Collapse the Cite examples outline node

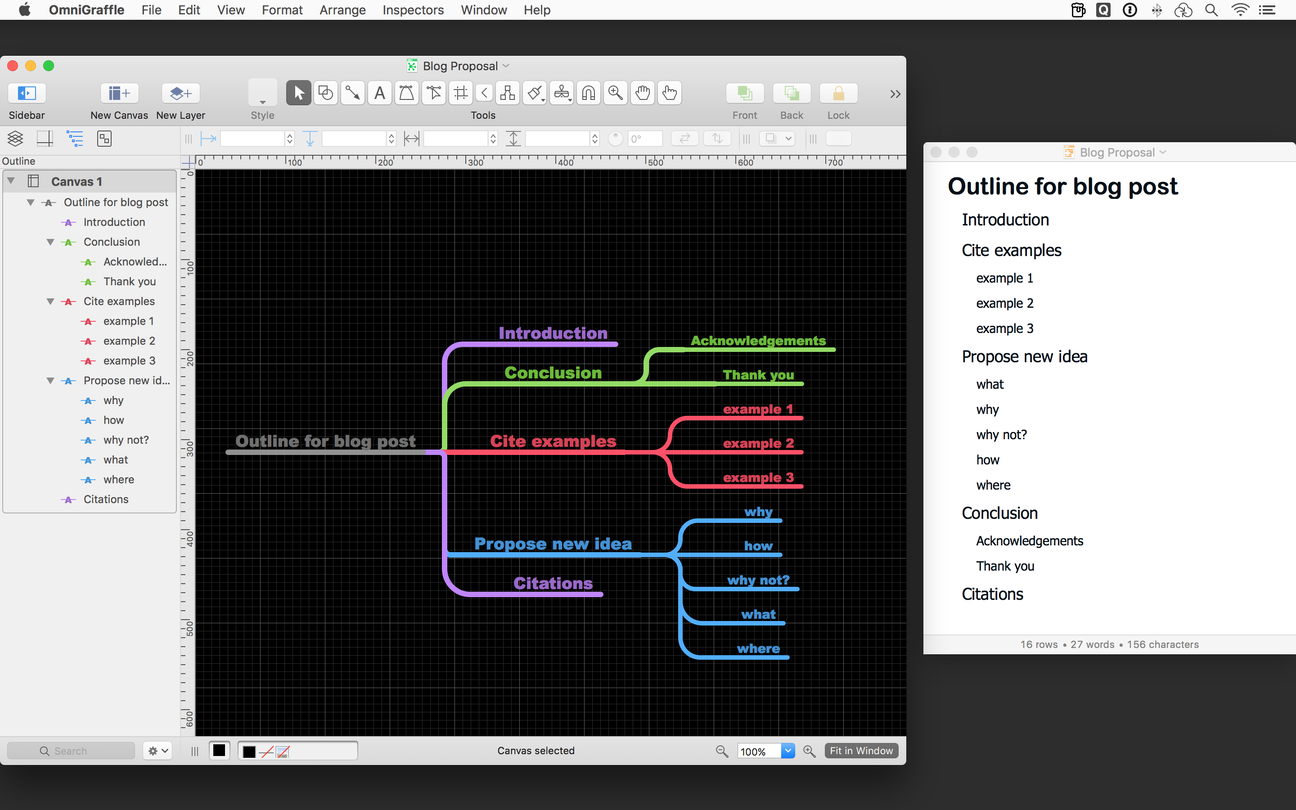click(50, 301)
